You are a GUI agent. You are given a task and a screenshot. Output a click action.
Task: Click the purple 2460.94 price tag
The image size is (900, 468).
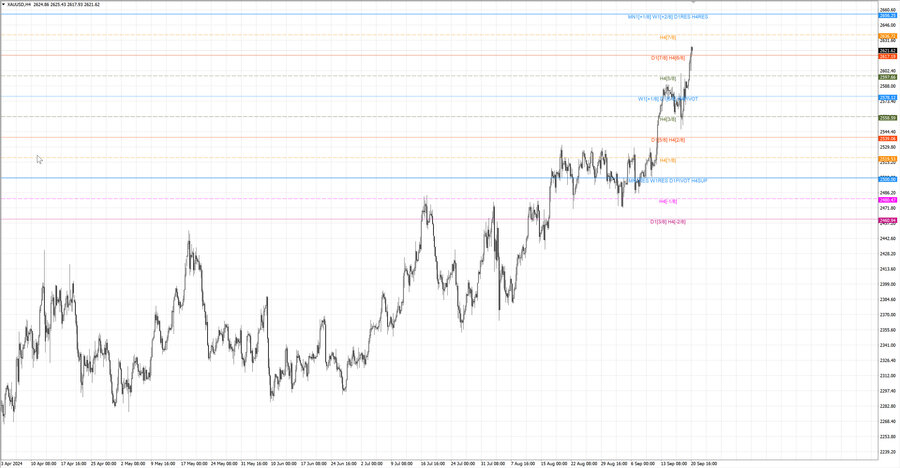coord(887,221)
